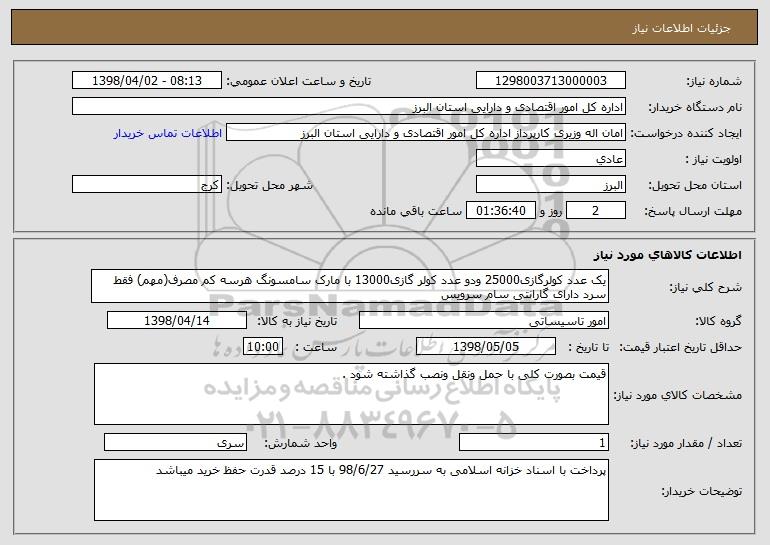Click the buyer notes box about اسناد خزانه اسلامی
This screenshot has width=770, height=545.
[x=351, y=490]
